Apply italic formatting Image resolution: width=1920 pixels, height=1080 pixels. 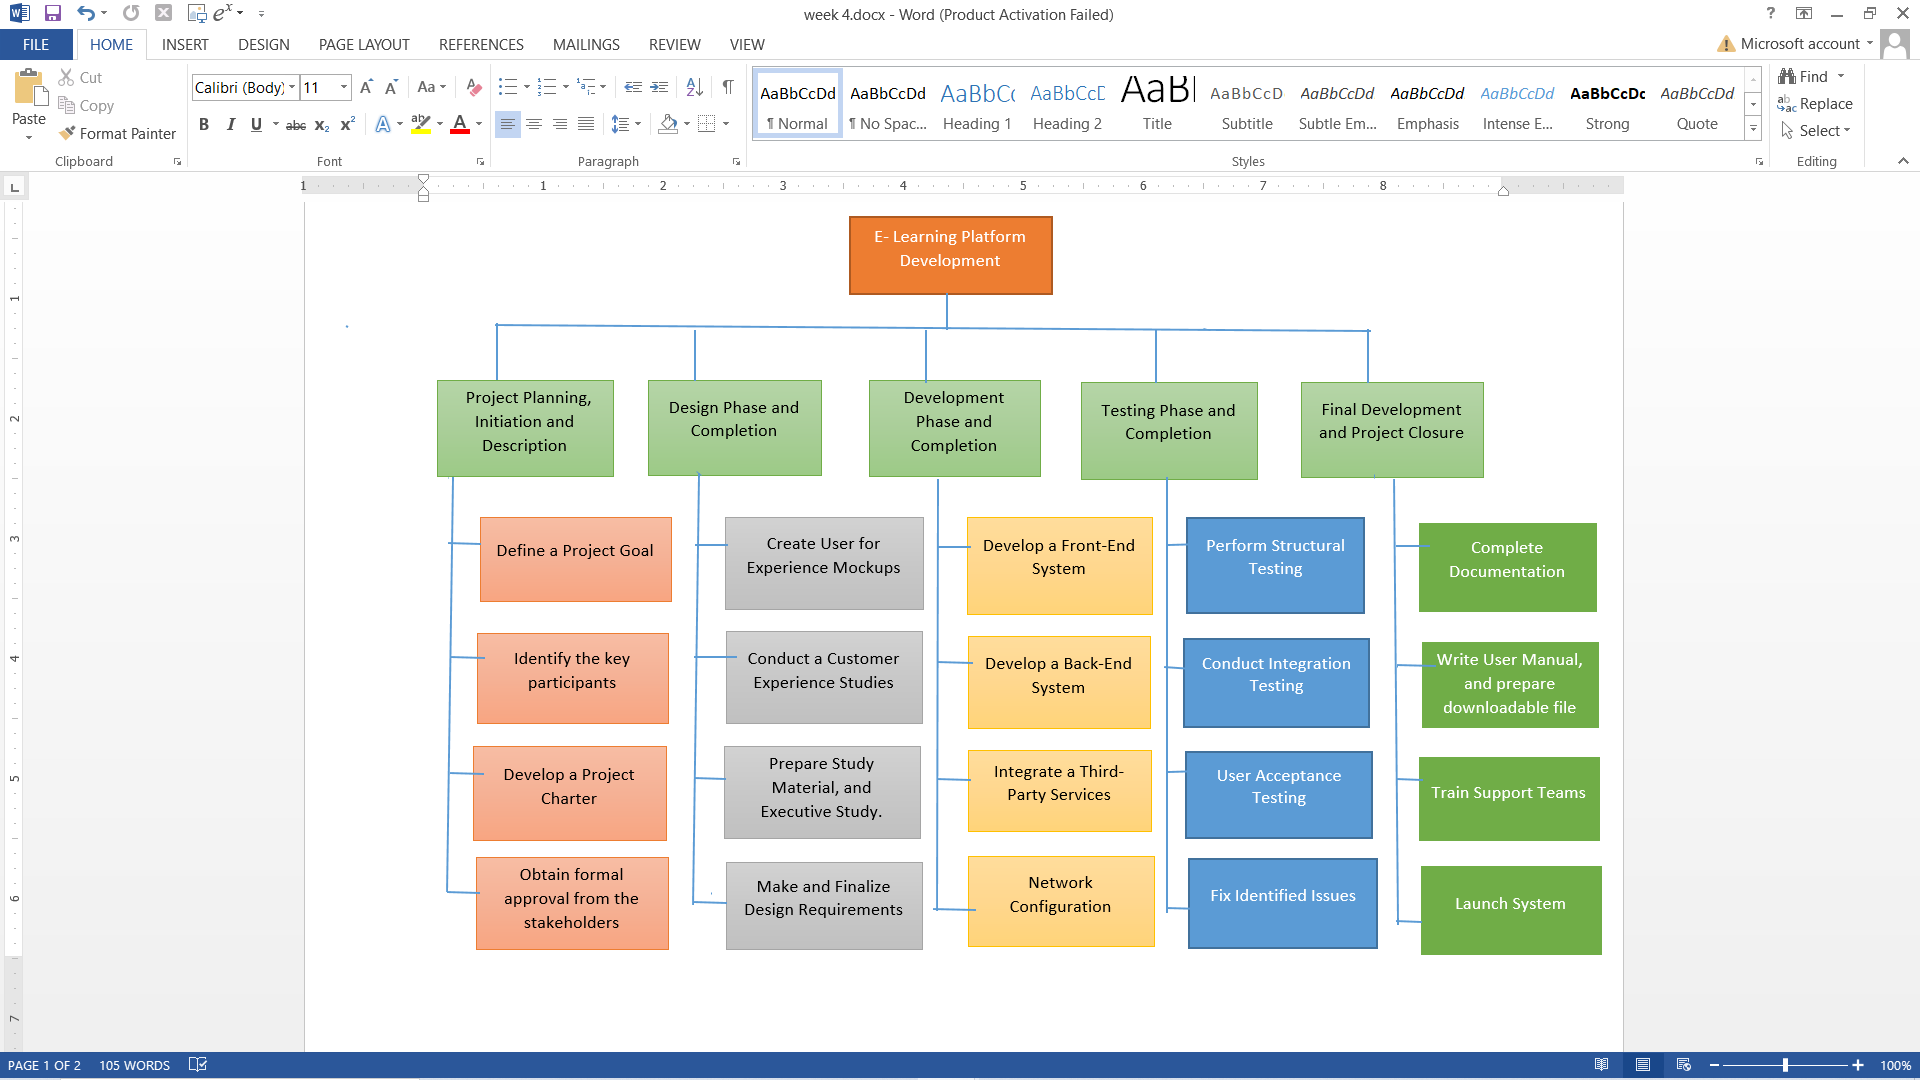tap(230, 124)
